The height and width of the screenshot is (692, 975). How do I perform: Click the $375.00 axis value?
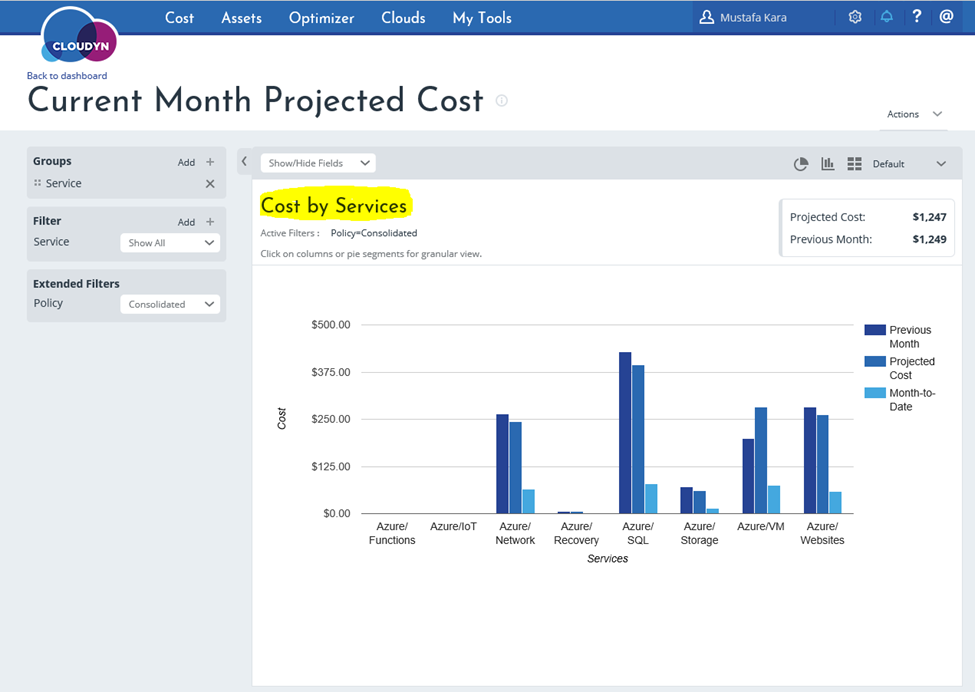click(x=331, y=372)
